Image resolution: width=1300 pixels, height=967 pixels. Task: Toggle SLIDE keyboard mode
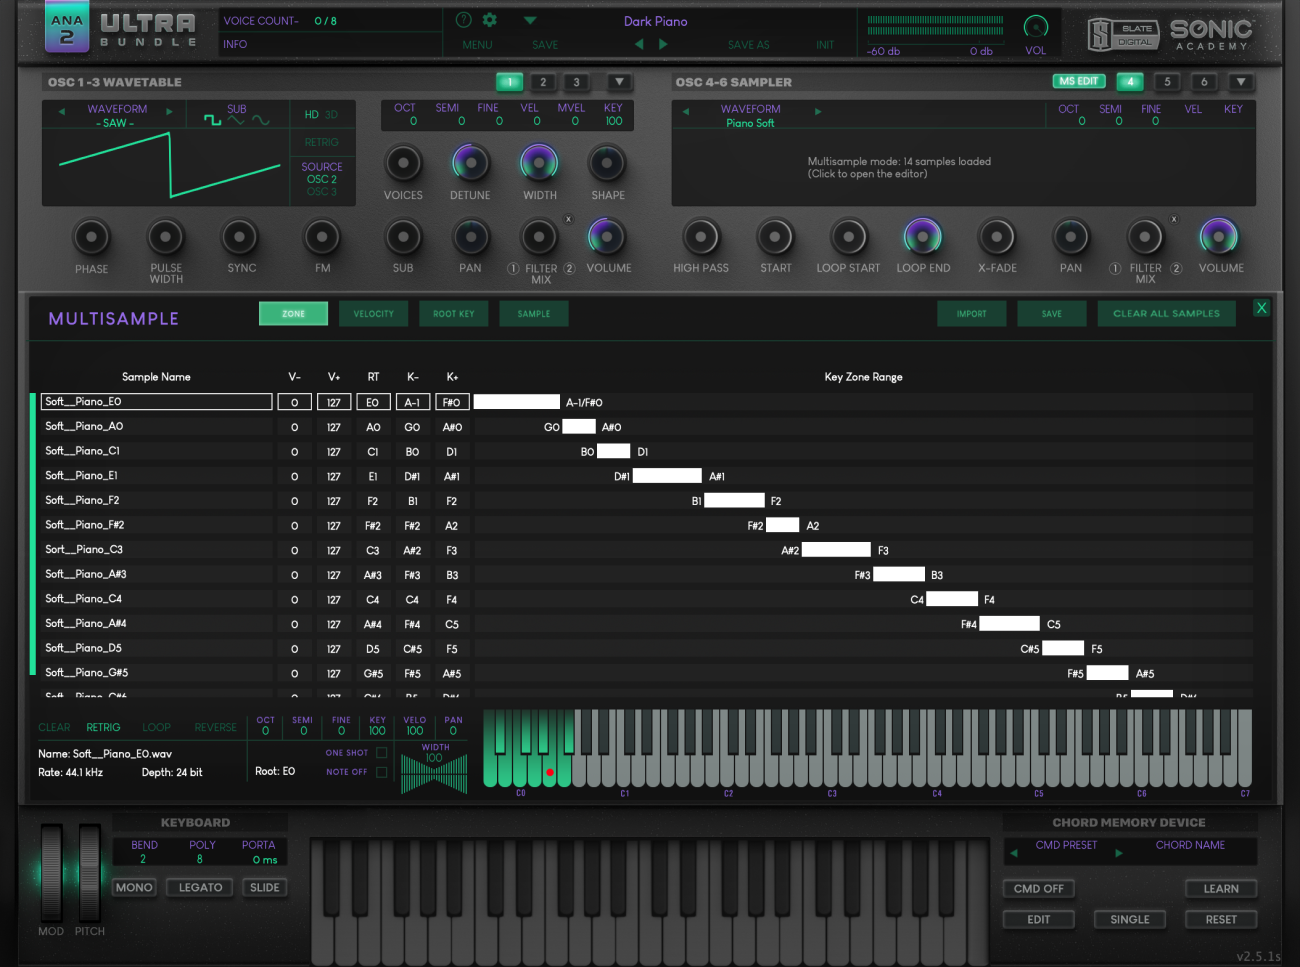[265, 887]
